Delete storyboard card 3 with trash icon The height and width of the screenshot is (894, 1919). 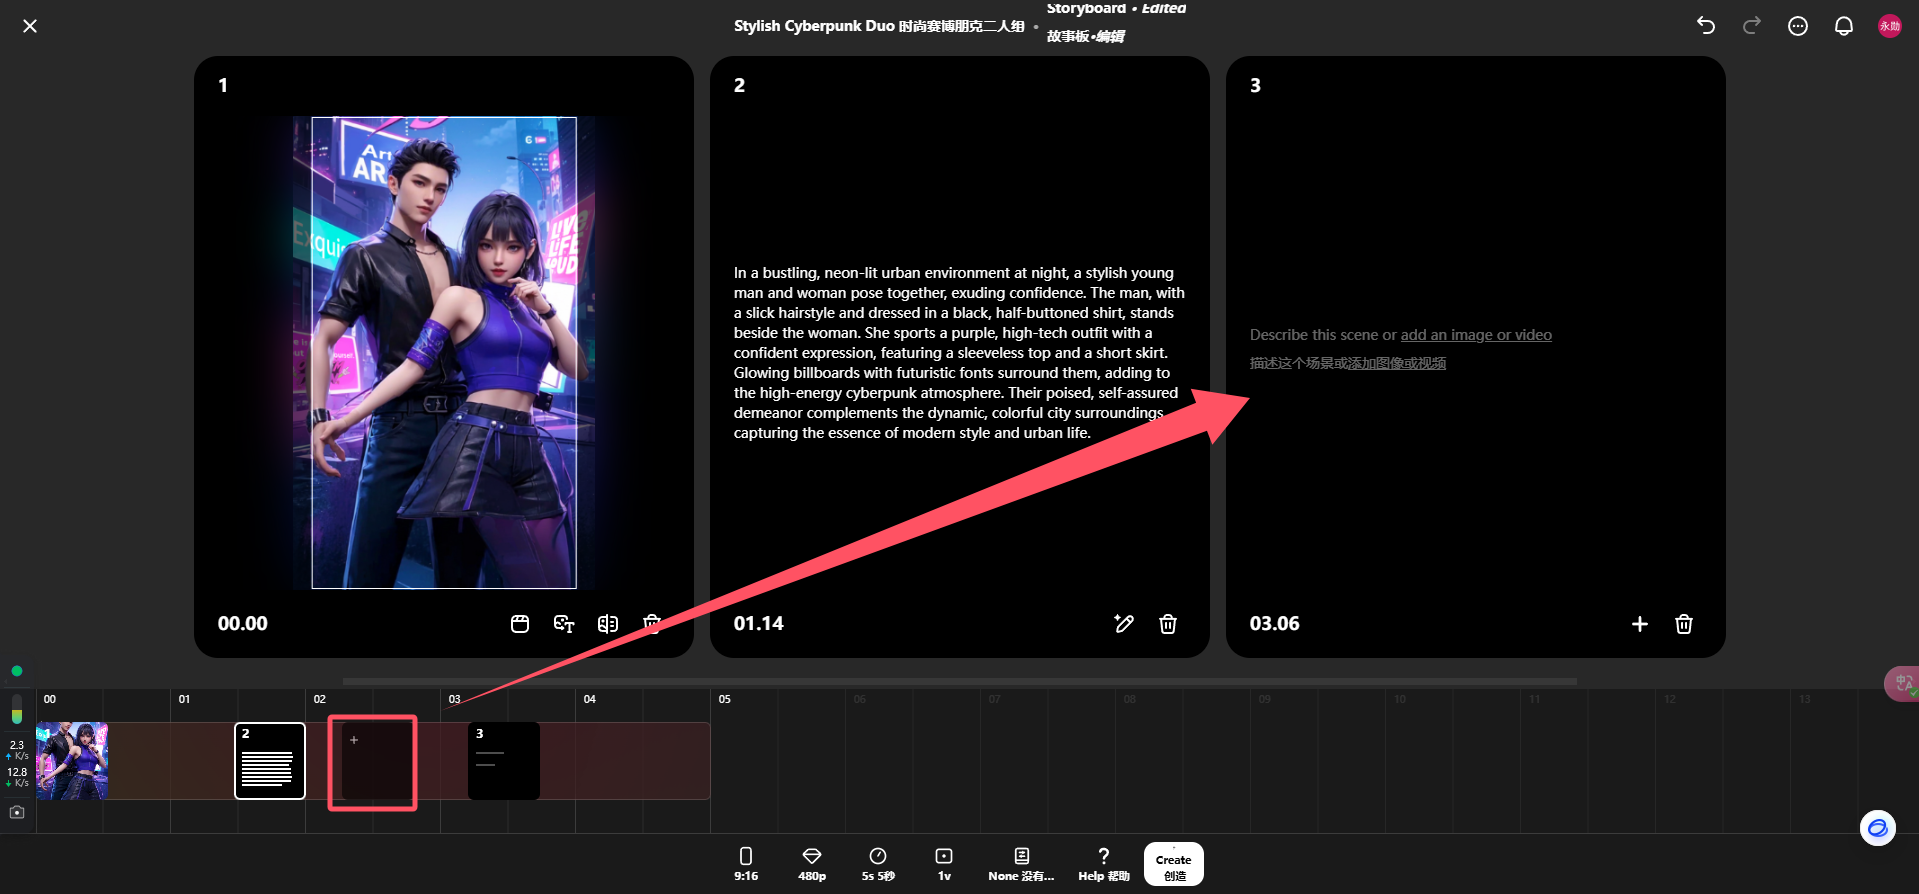1684,624
